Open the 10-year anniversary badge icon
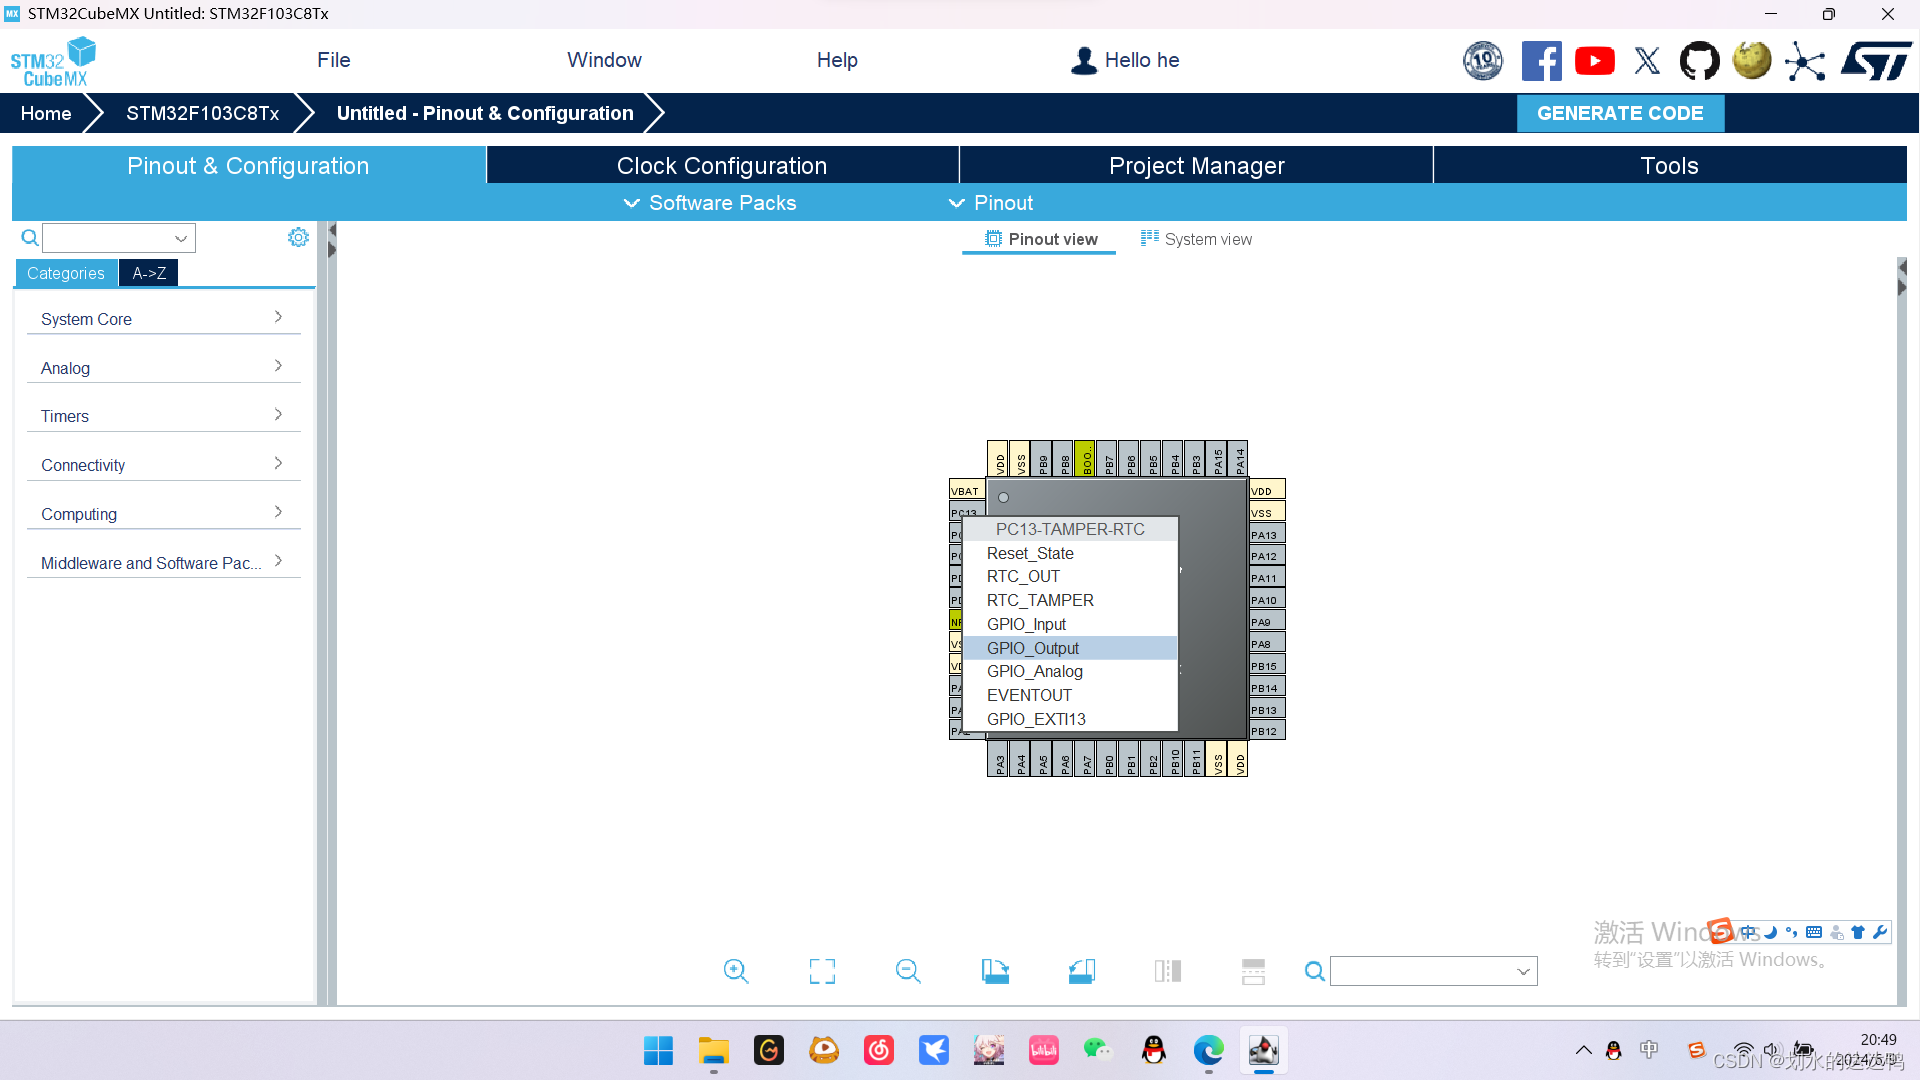This screenshot has width=1920, height=1080. click(1483, 61)
